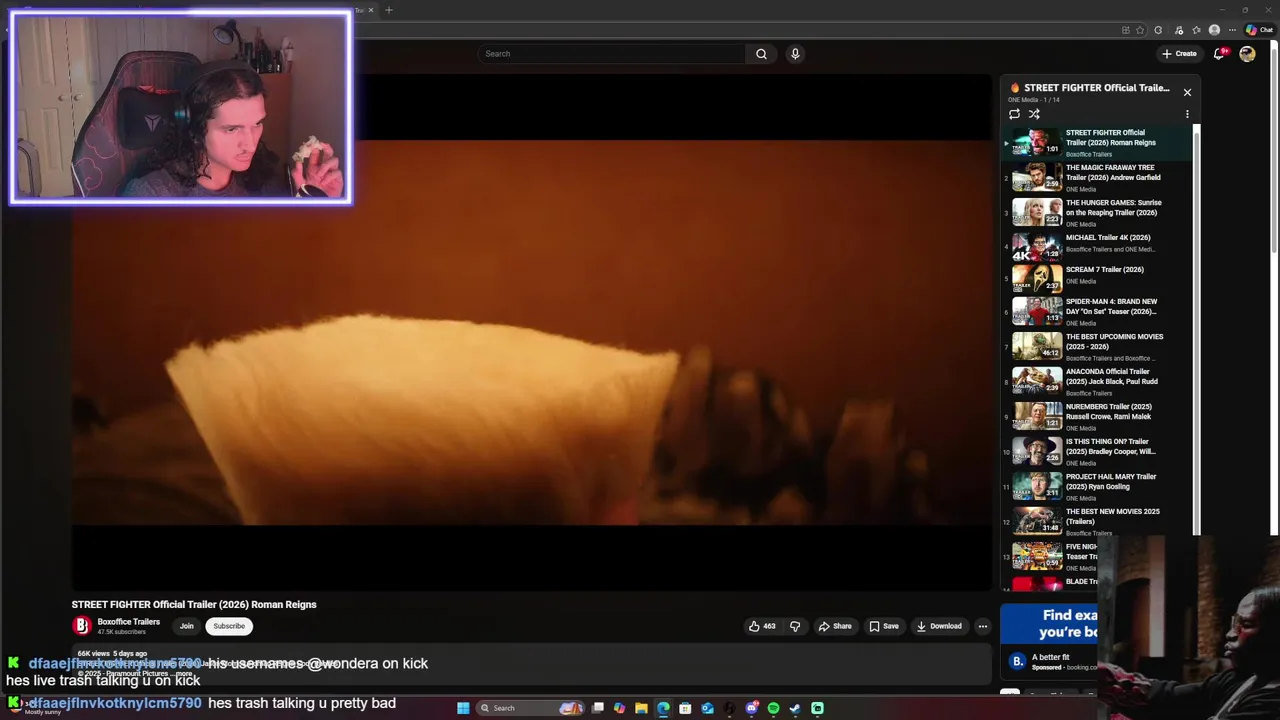Click the Create button
This screenshot has height=720, width=1280.
[1179, 54]
